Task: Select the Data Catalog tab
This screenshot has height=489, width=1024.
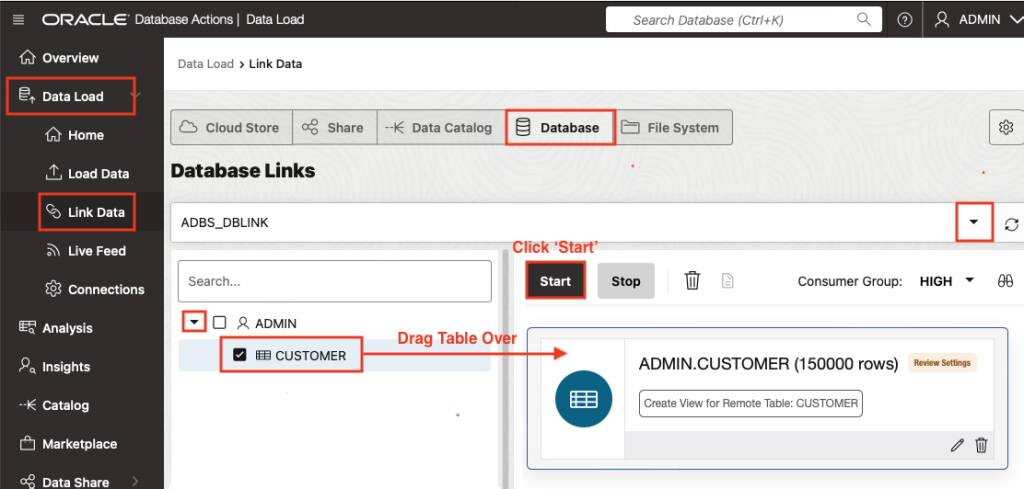Action: (441, 127)
